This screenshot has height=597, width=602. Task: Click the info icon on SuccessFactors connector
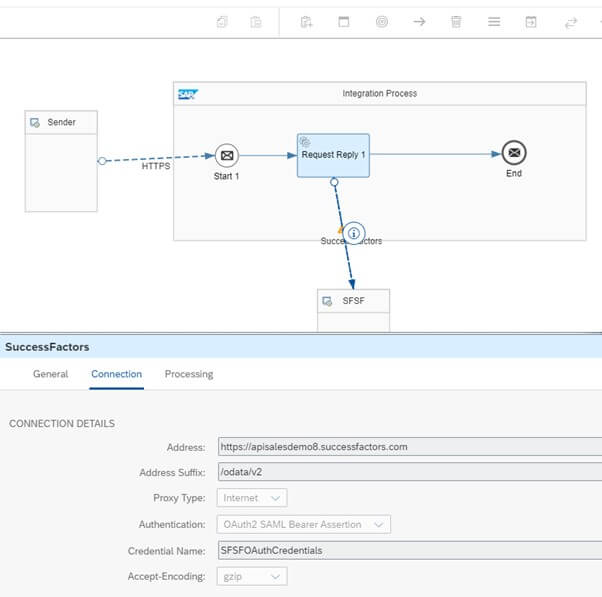pos(354,233)
